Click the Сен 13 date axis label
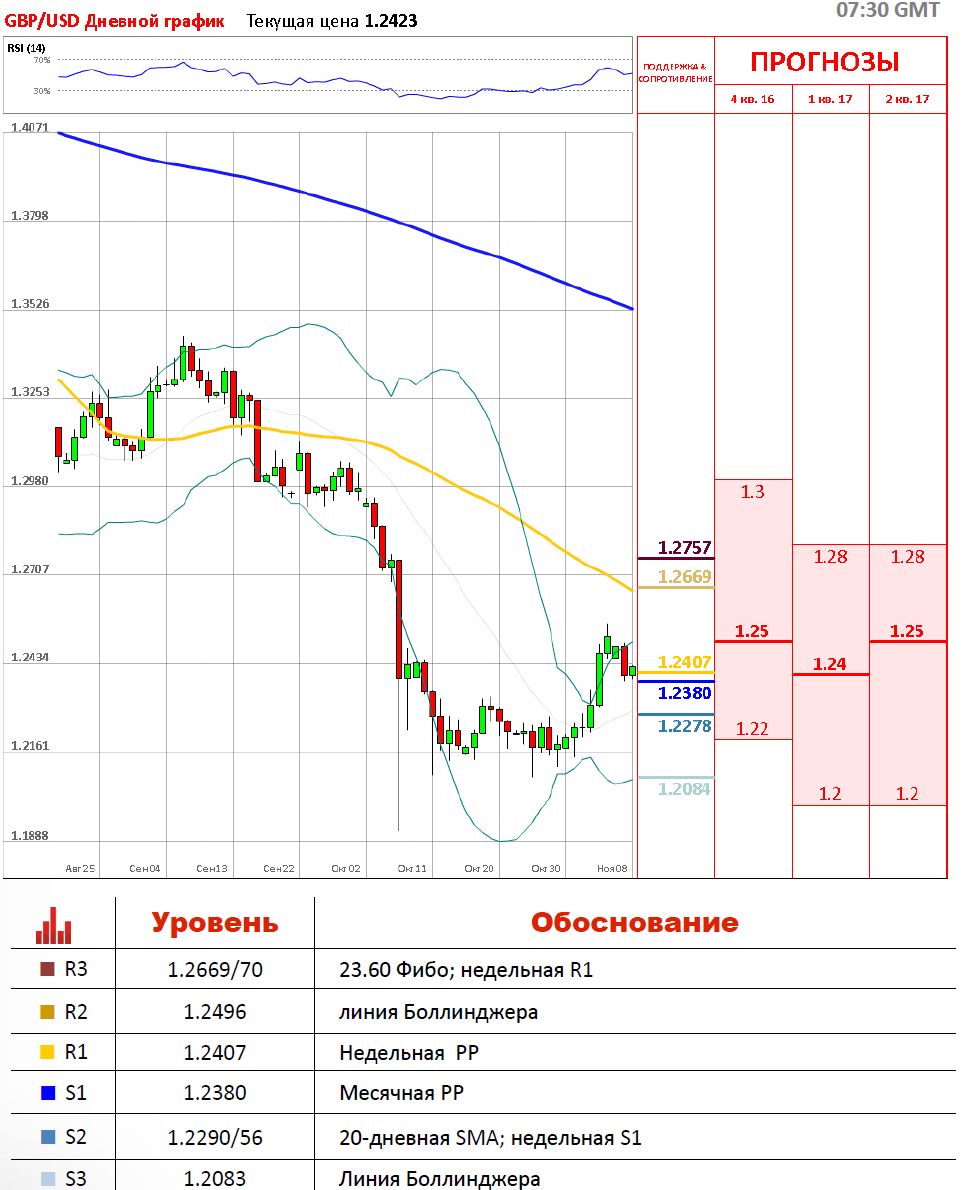The width and height of the screenshot is (966, 1190). [212, 868]
